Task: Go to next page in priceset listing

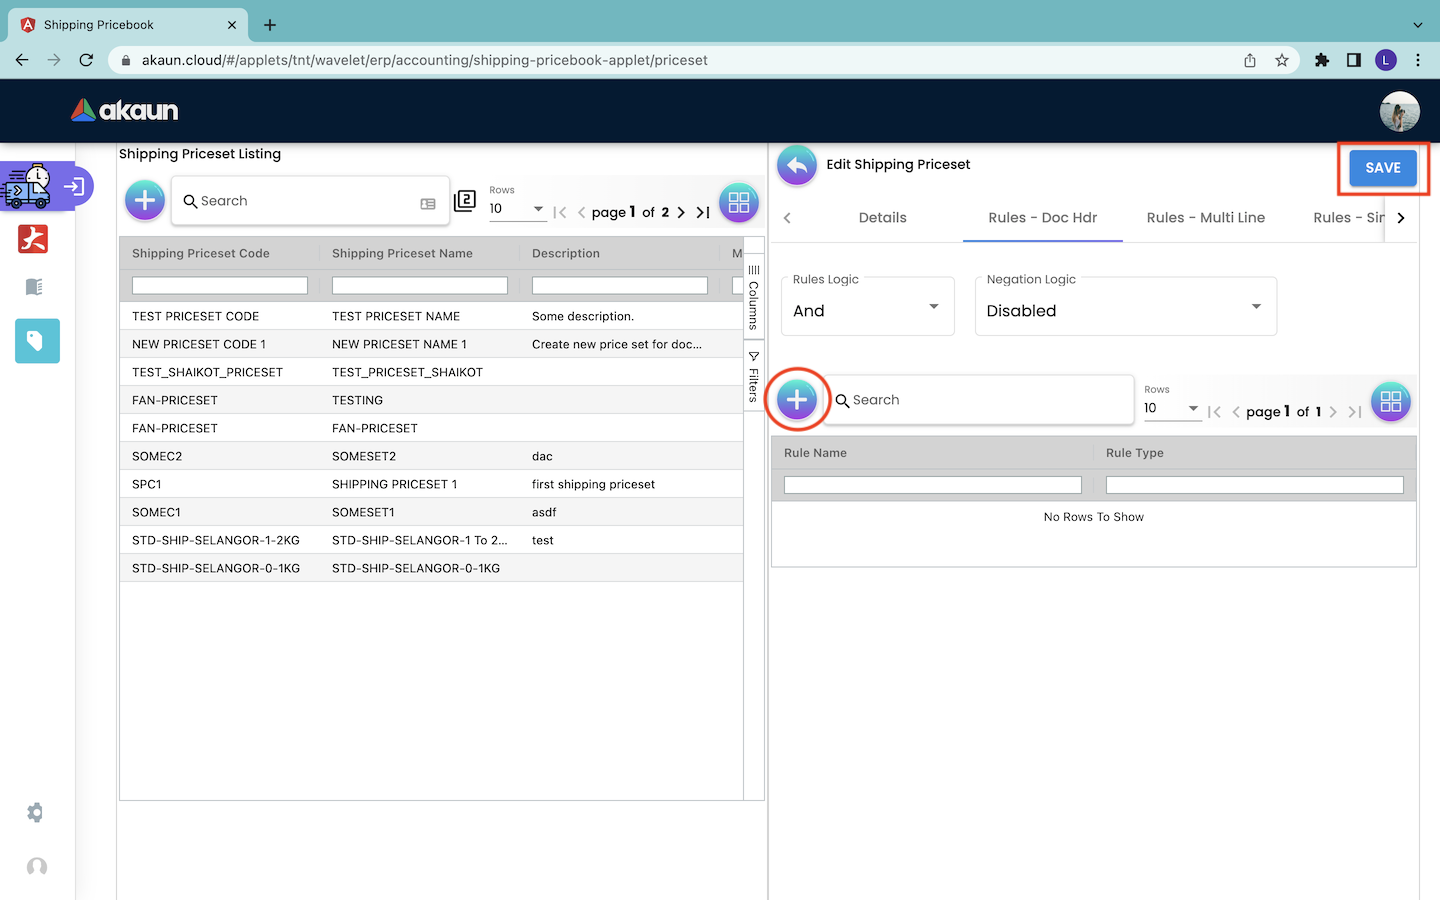Action: 681,212
